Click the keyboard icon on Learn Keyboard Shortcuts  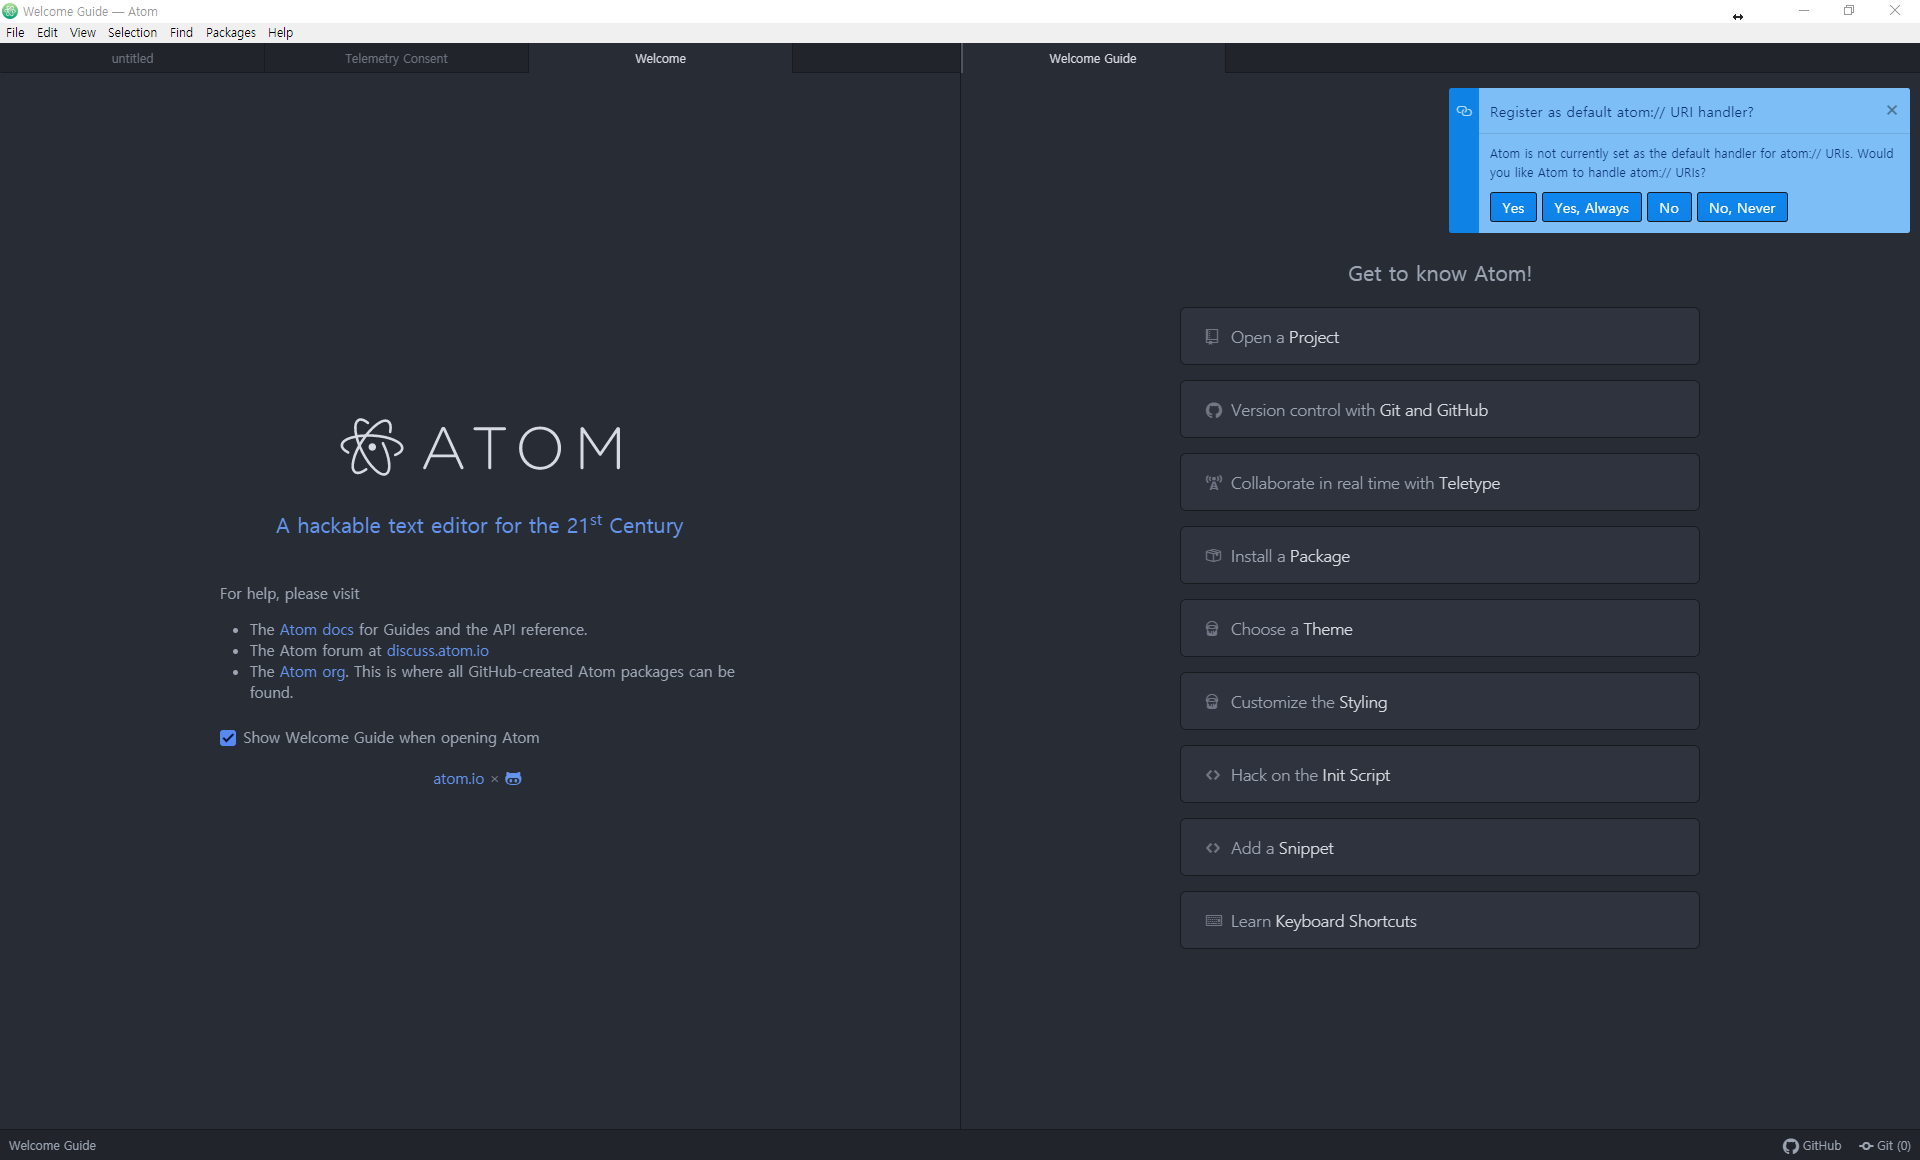point(1213,921)
